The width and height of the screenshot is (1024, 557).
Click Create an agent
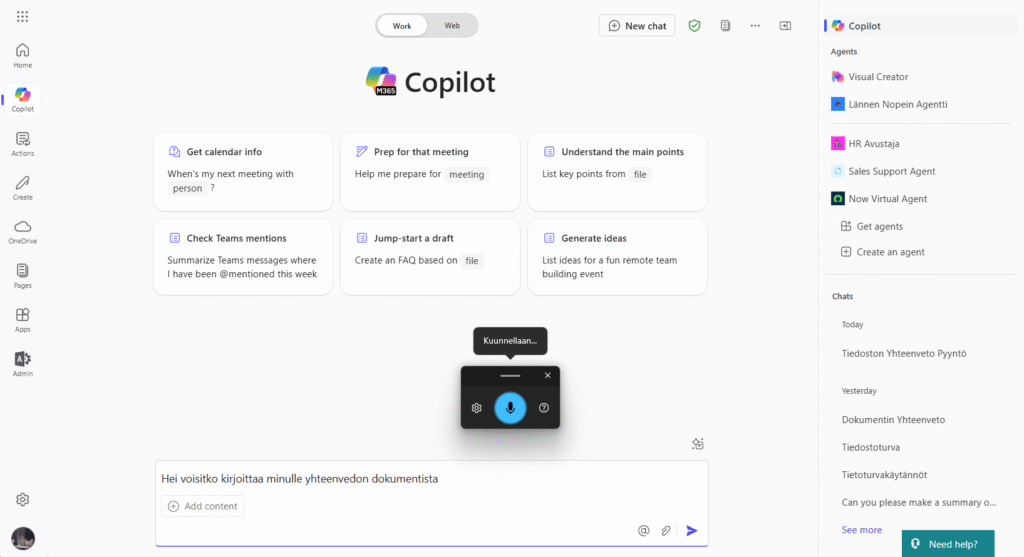click(x=882, y=252)
